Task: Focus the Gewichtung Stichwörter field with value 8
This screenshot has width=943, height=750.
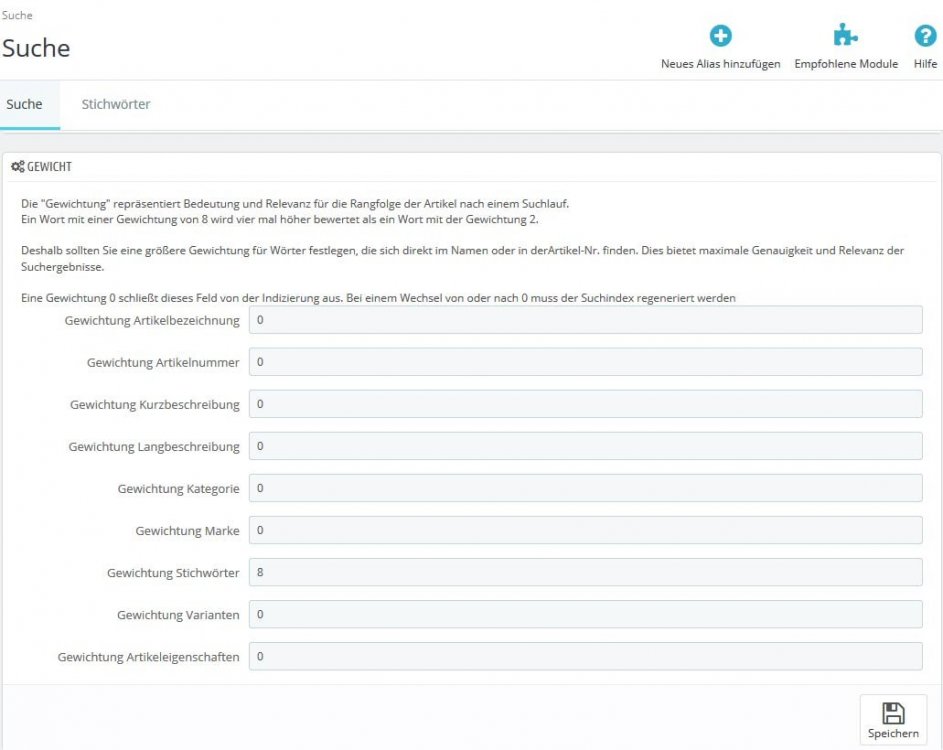Action: [x=585, y=573]
